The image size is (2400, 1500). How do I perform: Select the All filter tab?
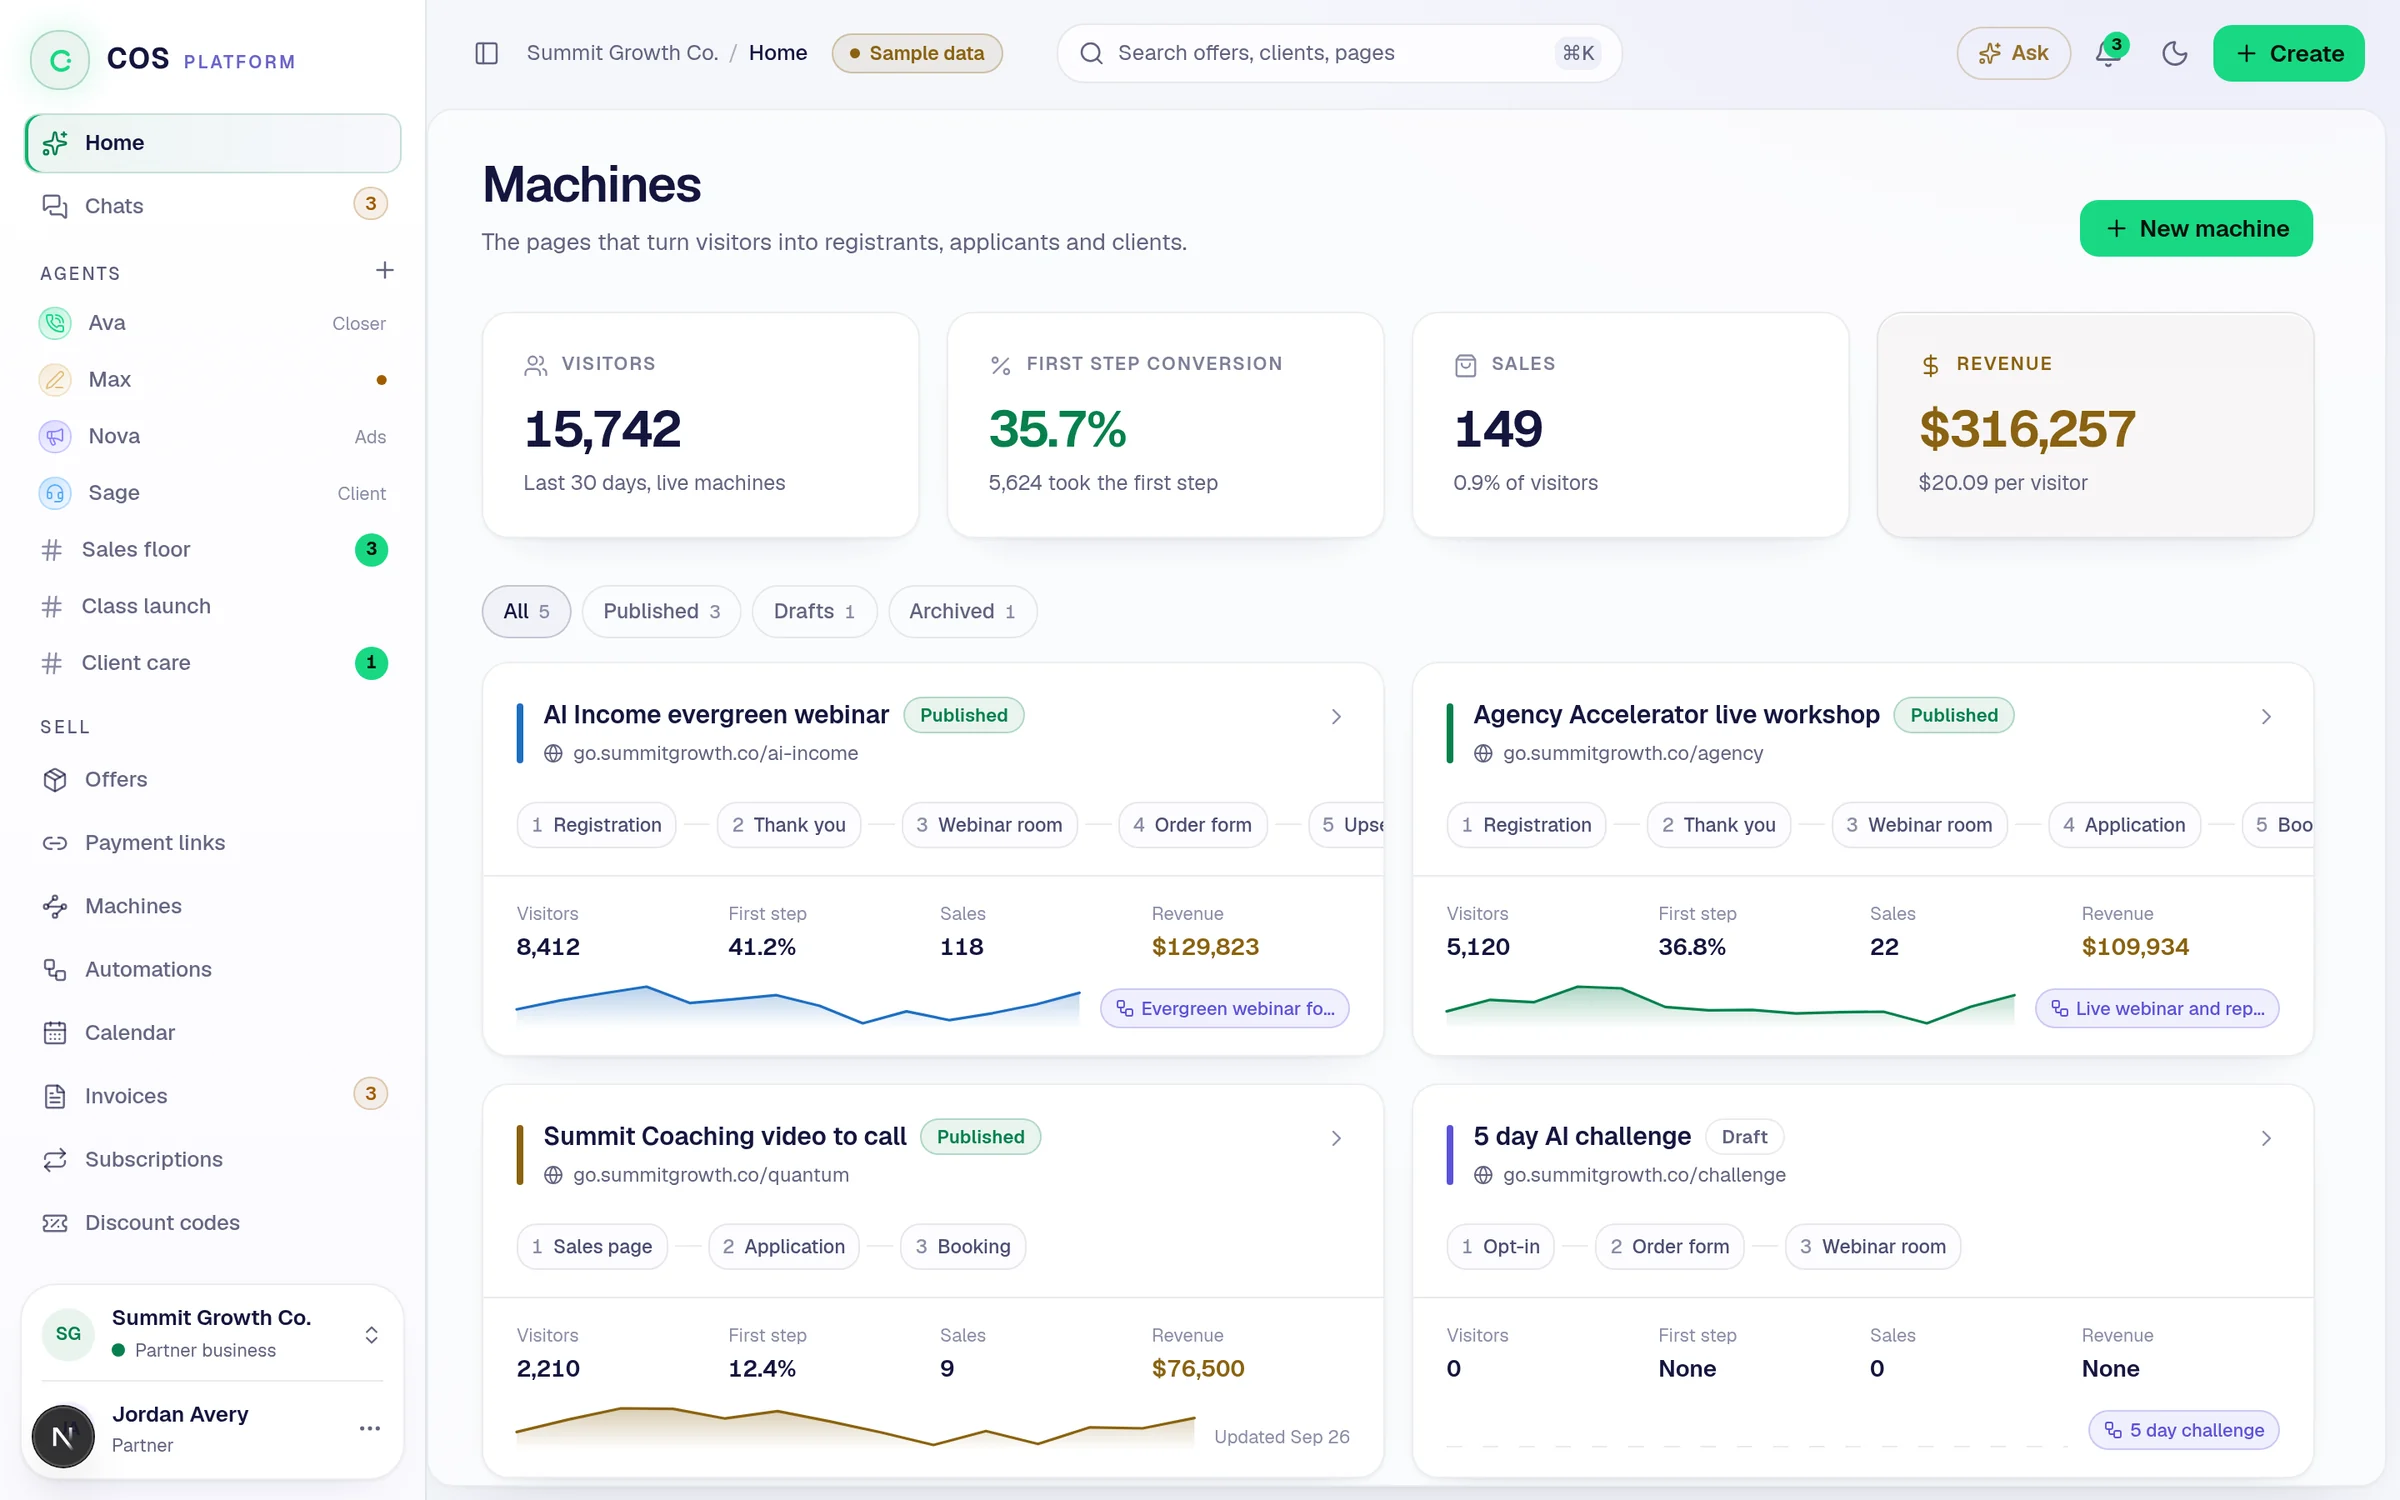(x=526, y=611)
